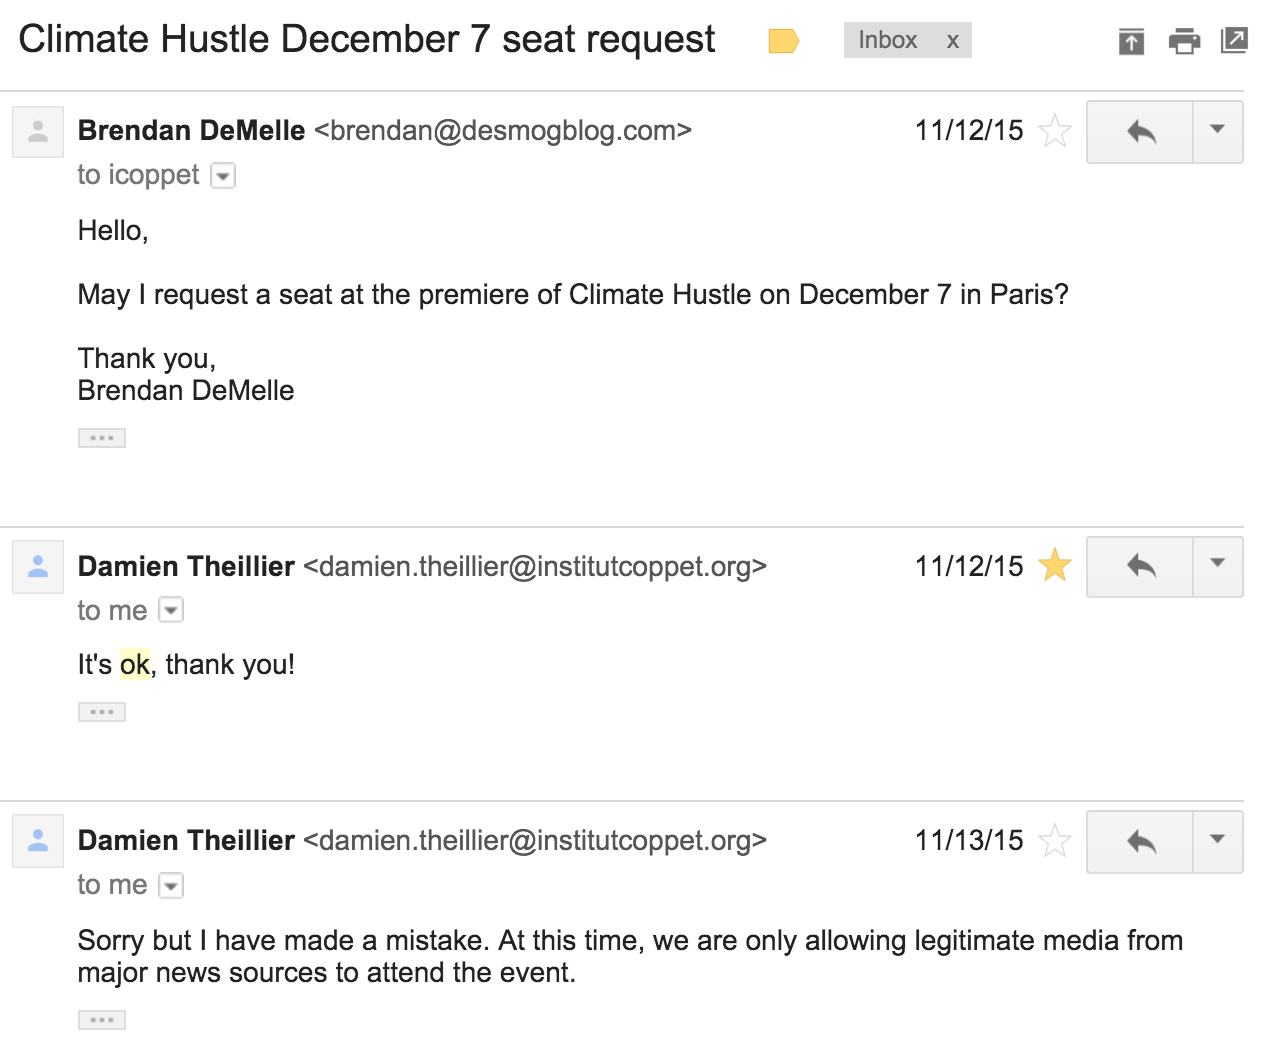Viewport: 1286px width, 1044px height.
Task: Click the Inbox label tag
Action: click(887, 41)
